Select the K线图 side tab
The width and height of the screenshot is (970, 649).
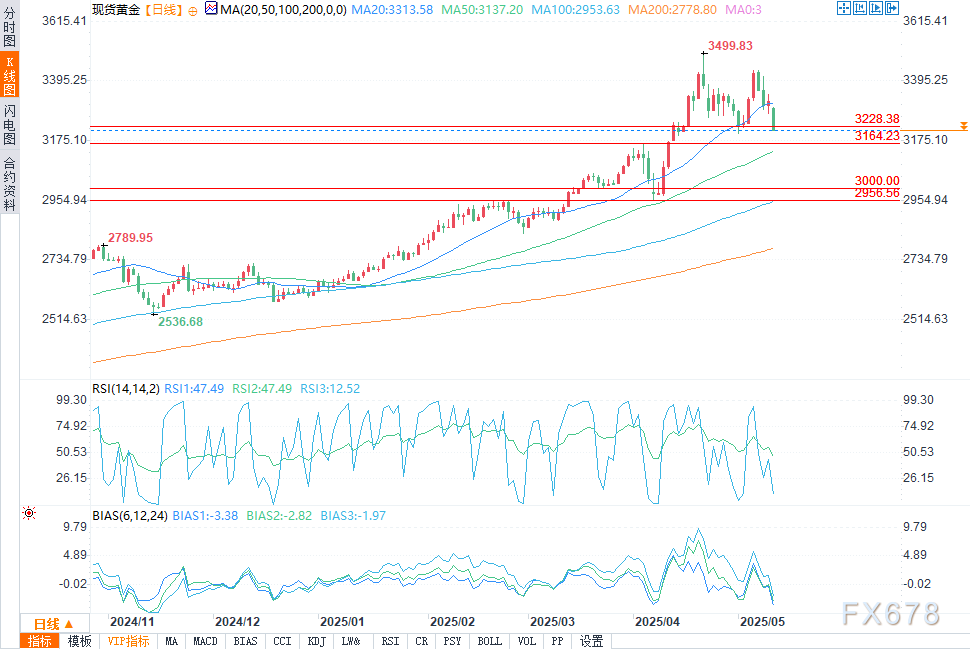tap(9, 79)
